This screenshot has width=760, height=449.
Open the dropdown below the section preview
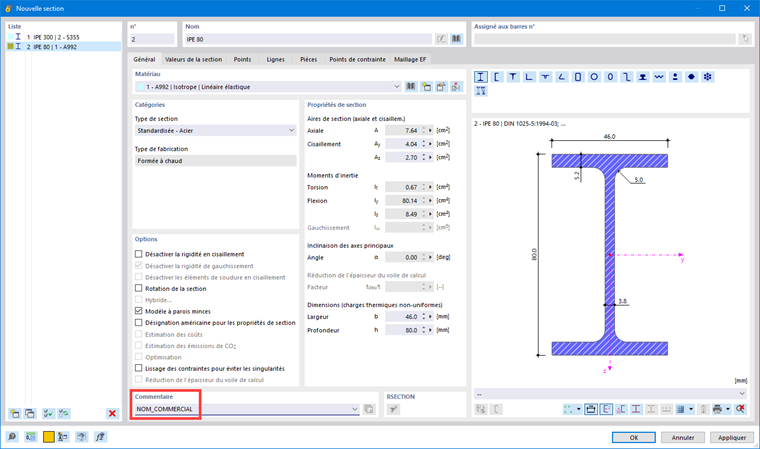tap(742, 394)
